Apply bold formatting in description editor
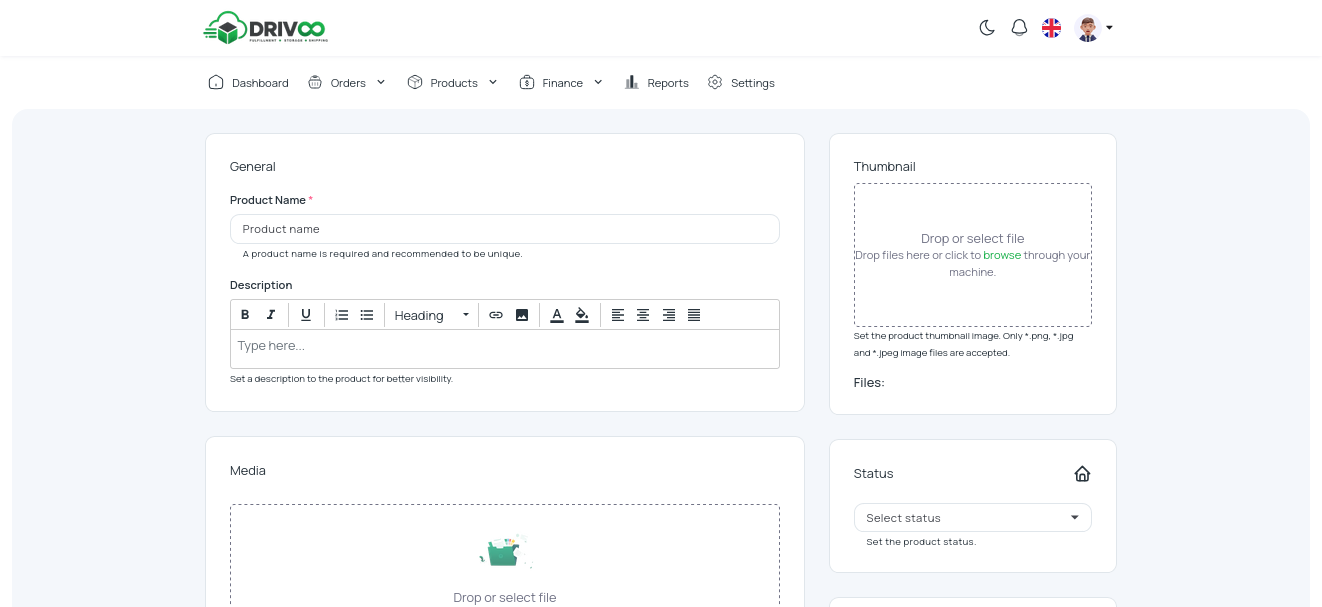1322x607 pixels. pyautogui.click(x=245, y=315)
